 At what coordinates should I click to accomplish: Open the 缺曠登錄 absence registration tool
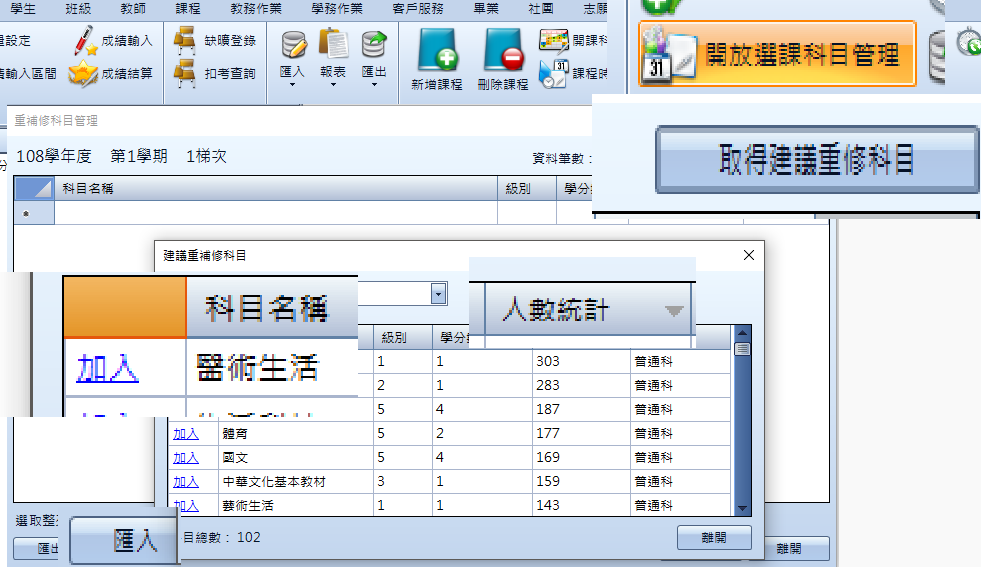[215, 41]
